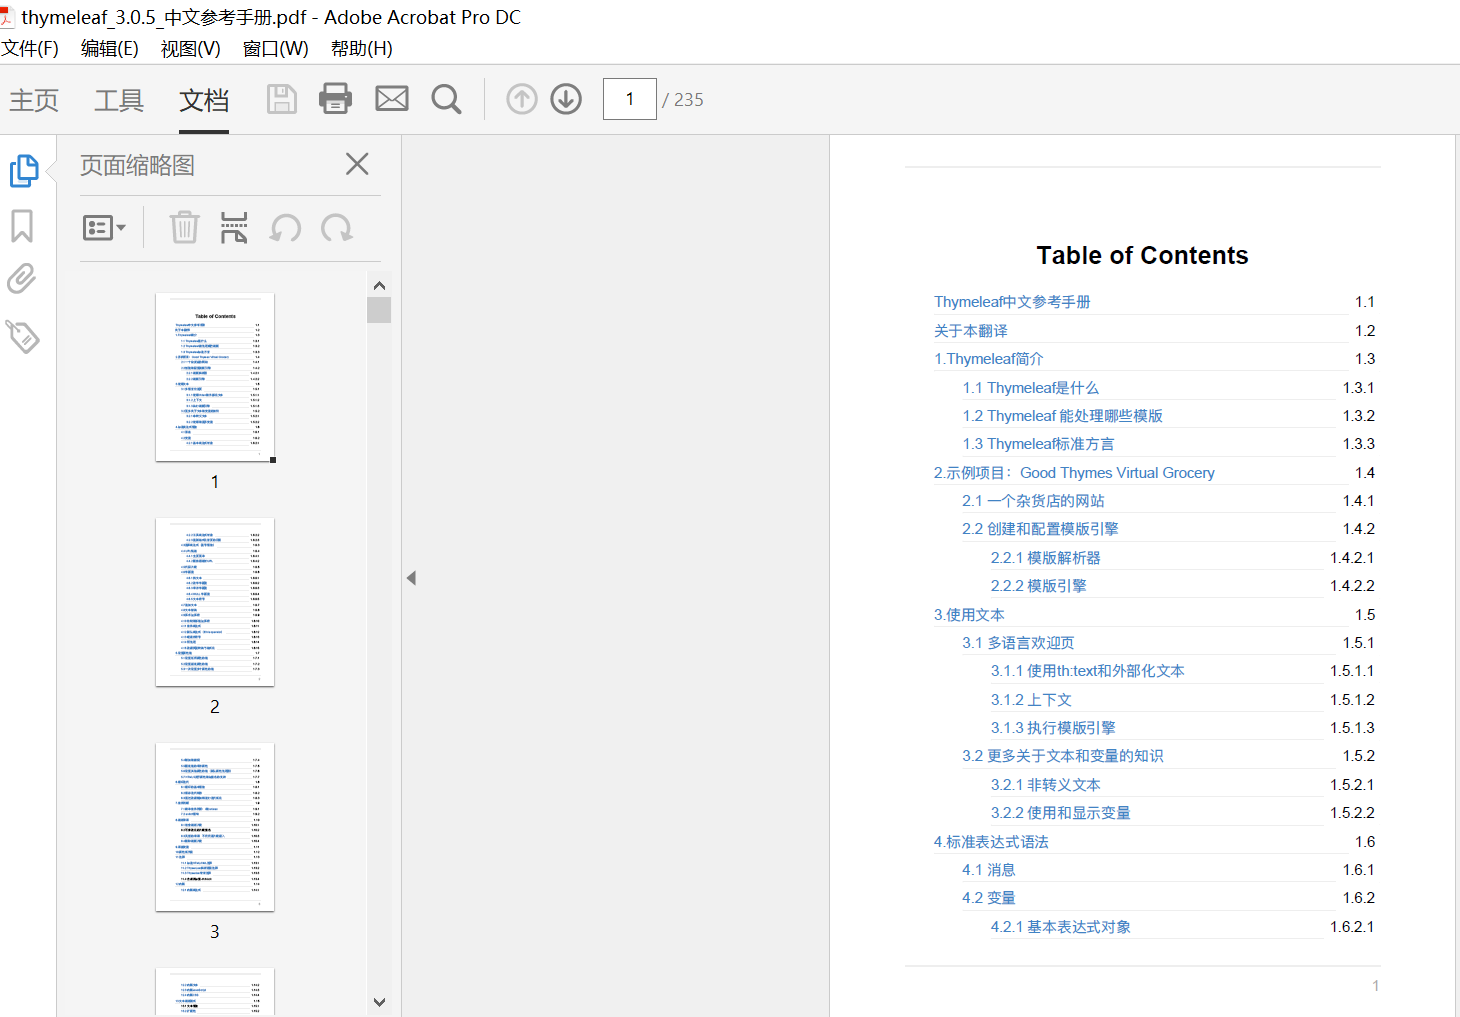The image size is (1460, 1017).
Task: Open the Bookmarks panel icon
Action: [22, 226]
